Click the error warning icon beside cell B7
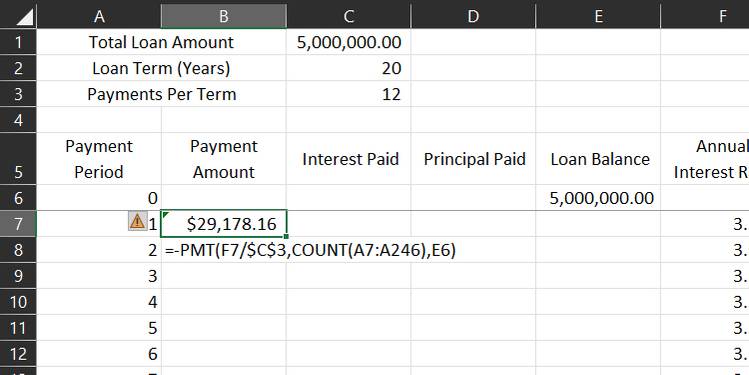 [137, 221]
